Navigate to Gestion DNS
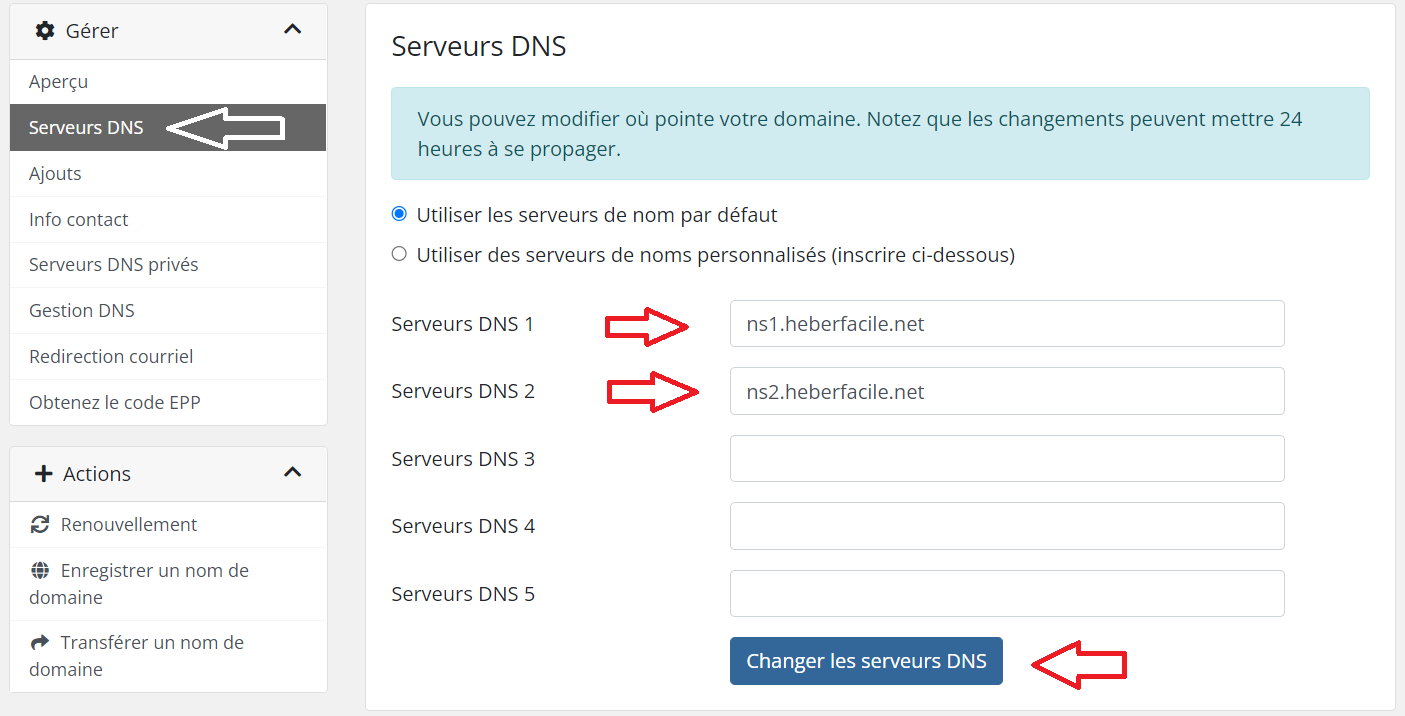Image resolution: width=1405 pixels, height=716 pixels. pyautogui.click(x=82, y=311)
